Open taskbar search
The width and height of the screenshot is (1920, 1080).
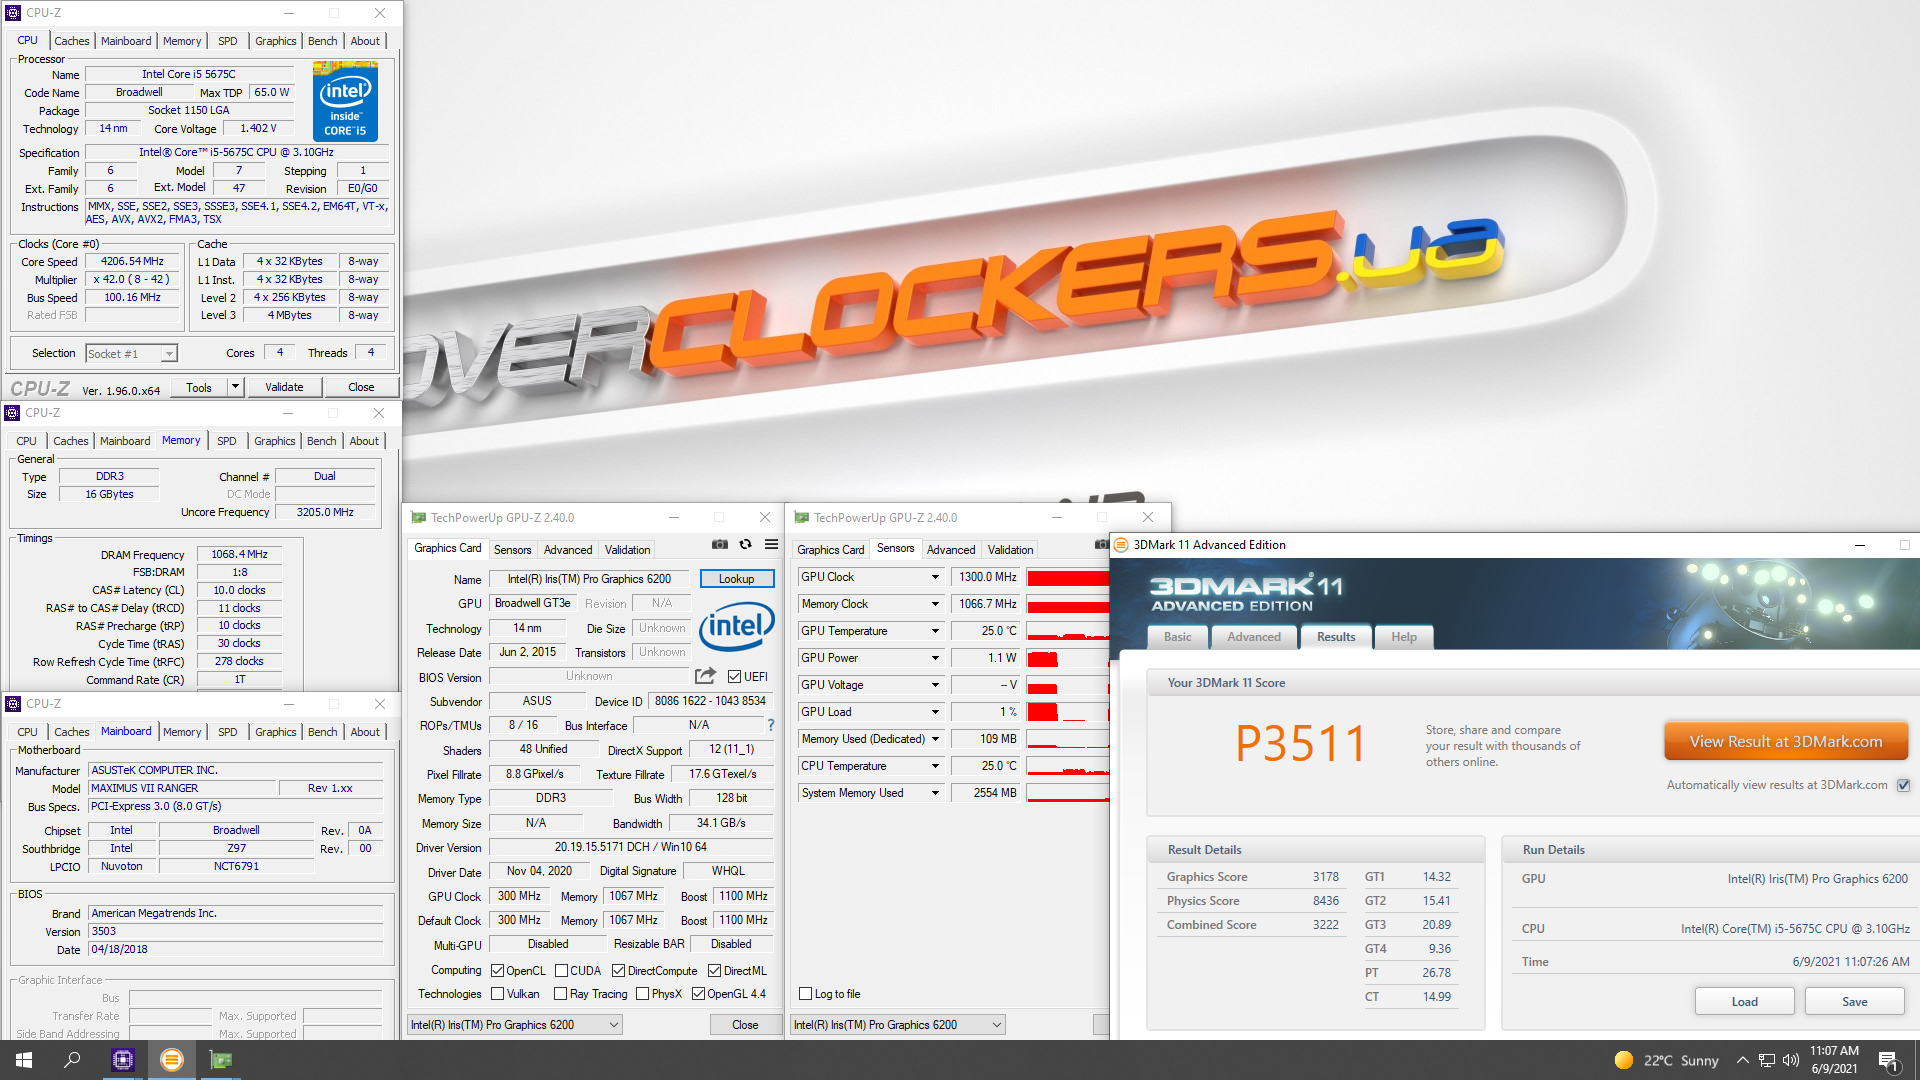coord(72,1060)
